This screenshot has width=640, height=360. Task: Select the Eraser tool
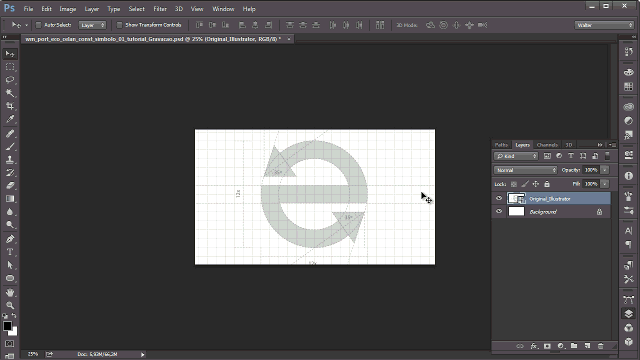pyautogui.click(x=10, y=186)
